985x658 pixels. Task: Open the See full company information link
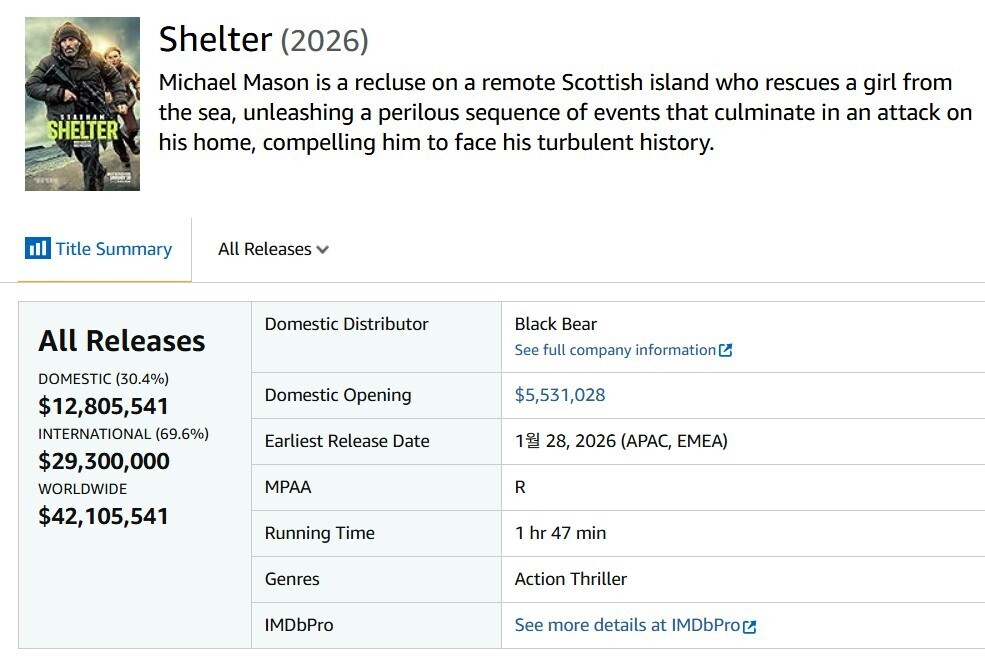(x=614, y=350)
